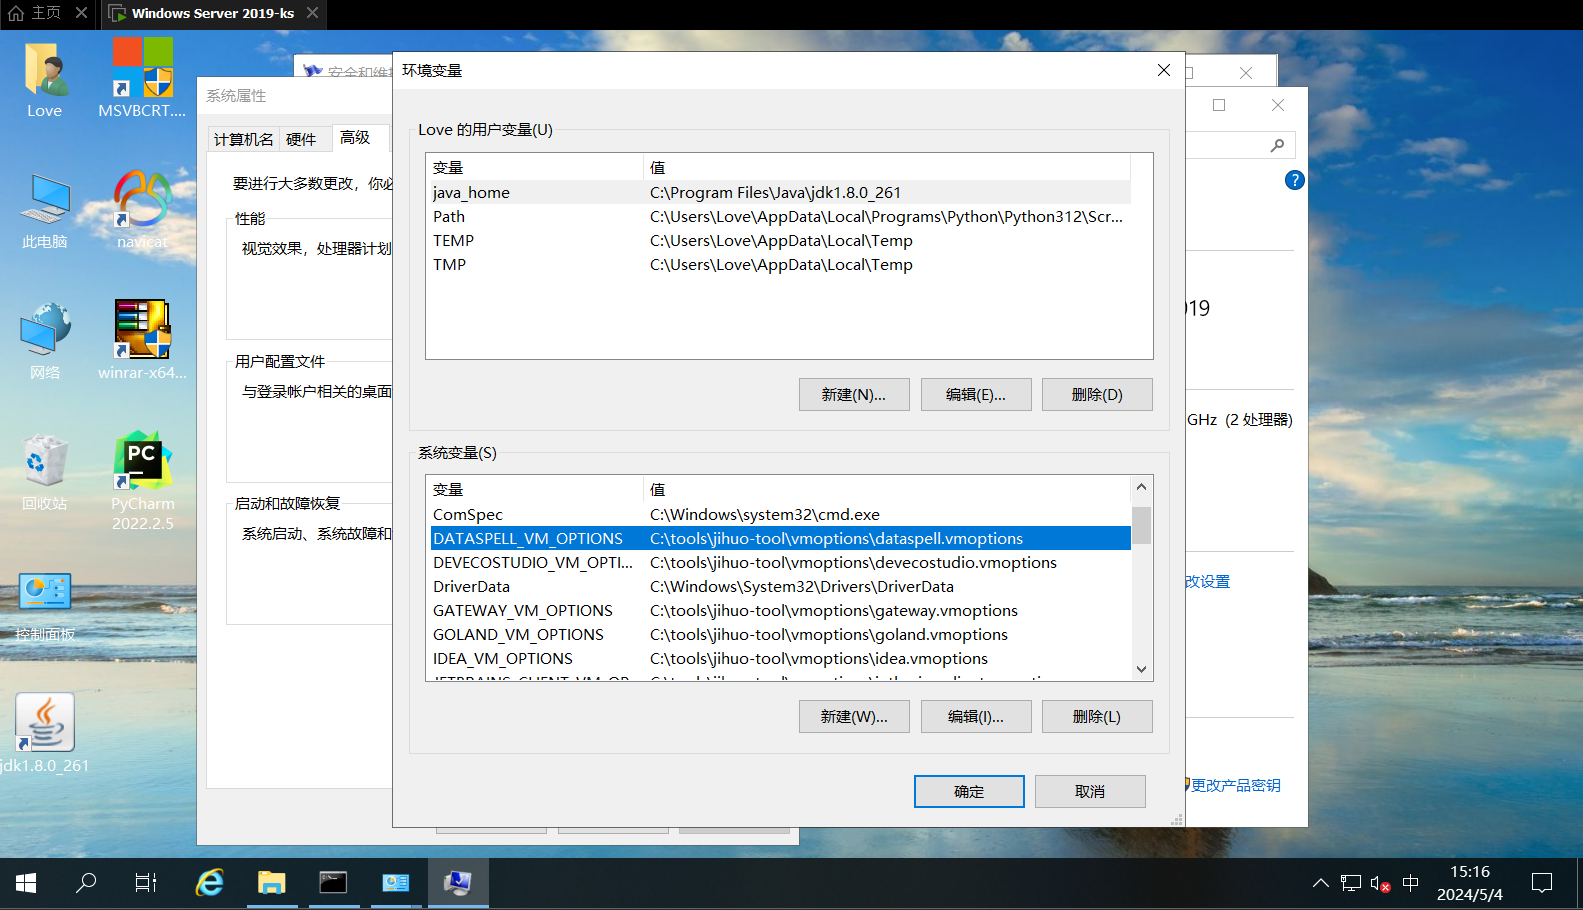Image resolution: width=1583 pixels, height=910 pixels.
Task: Click the taskbar search magnifier
Action: 86,883
